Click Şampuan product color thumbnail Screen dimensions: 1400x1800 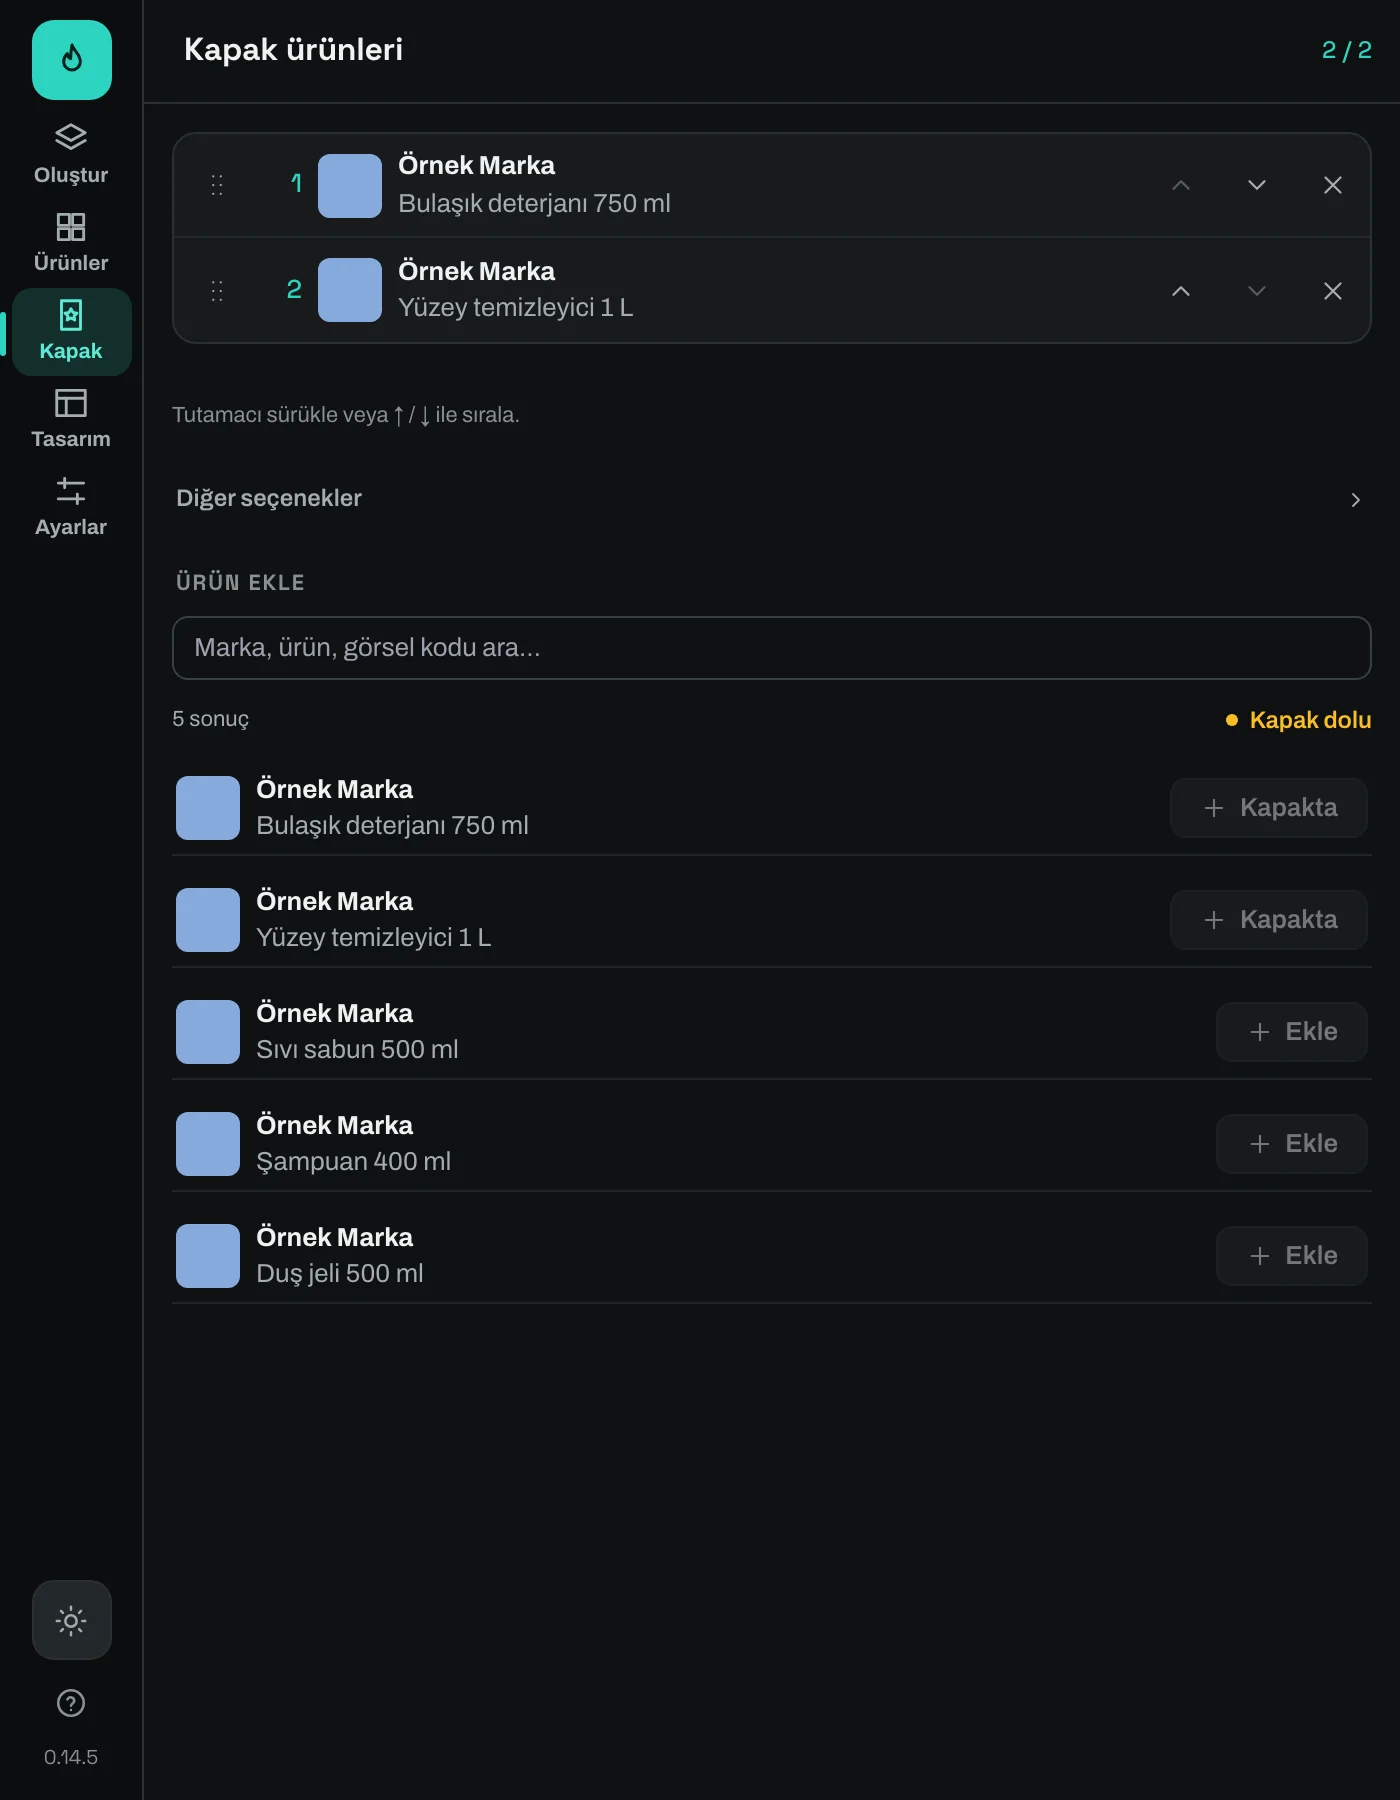coord(208,1144)
